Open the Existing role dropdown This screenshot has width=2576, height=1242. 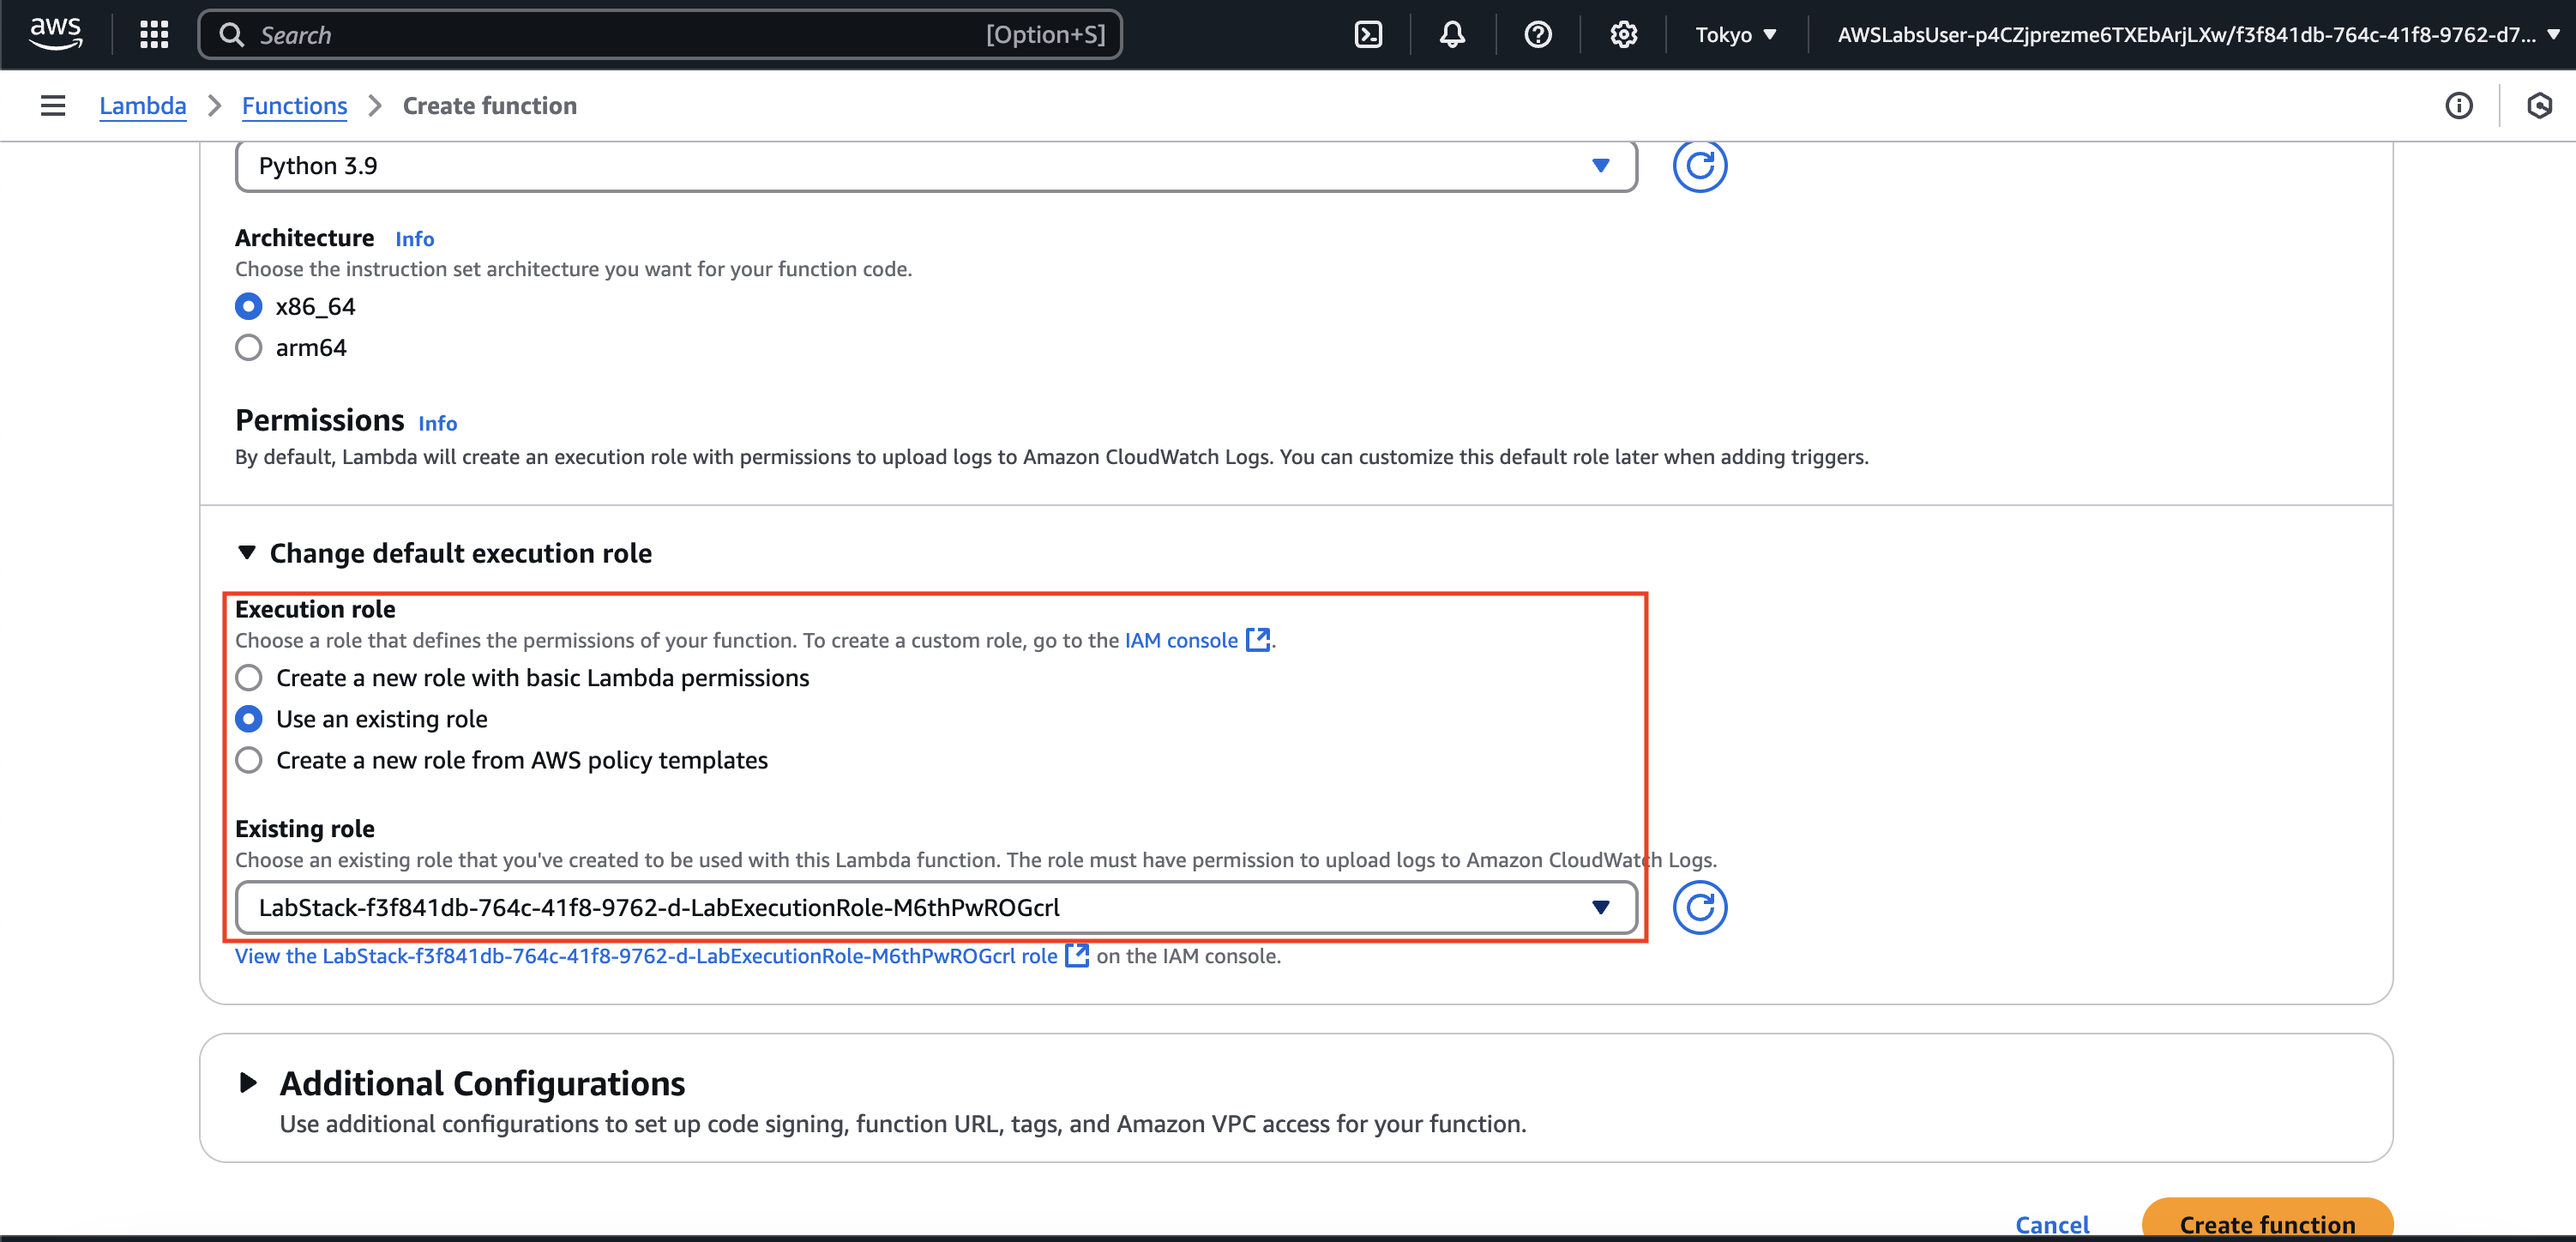point(935,907)
